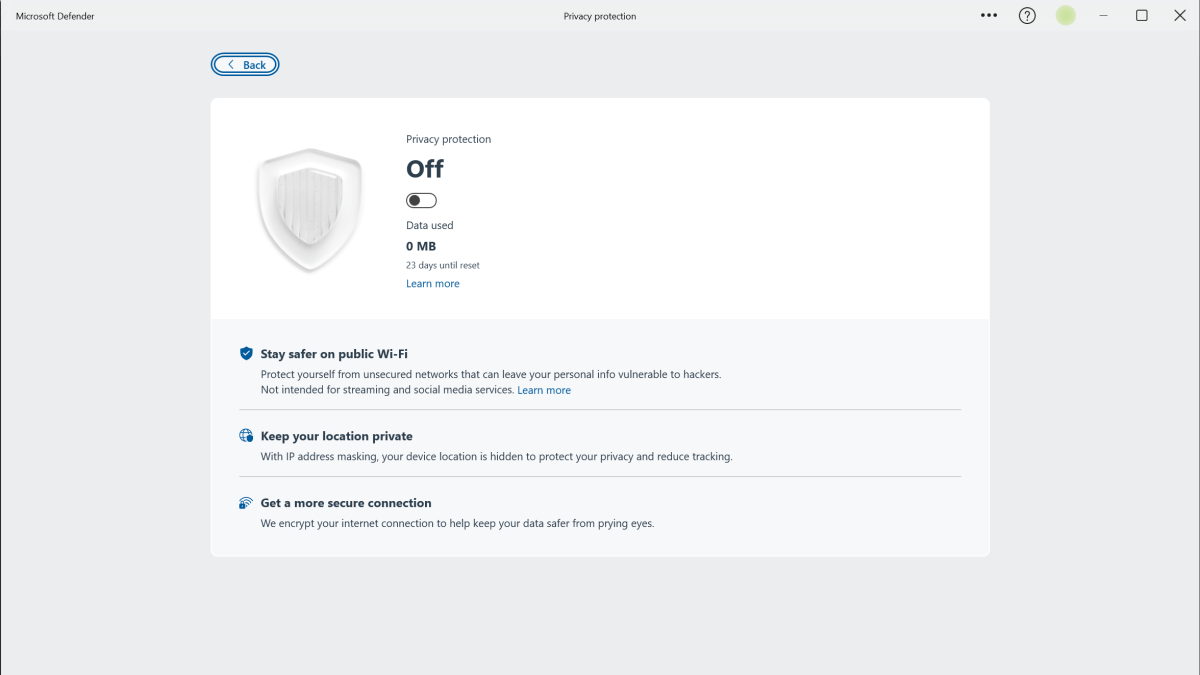This screenshot has height=675, width=1200.
Task: Click the '0 MB' data used value
Action: pyautogui.click(x=421, y=246)
